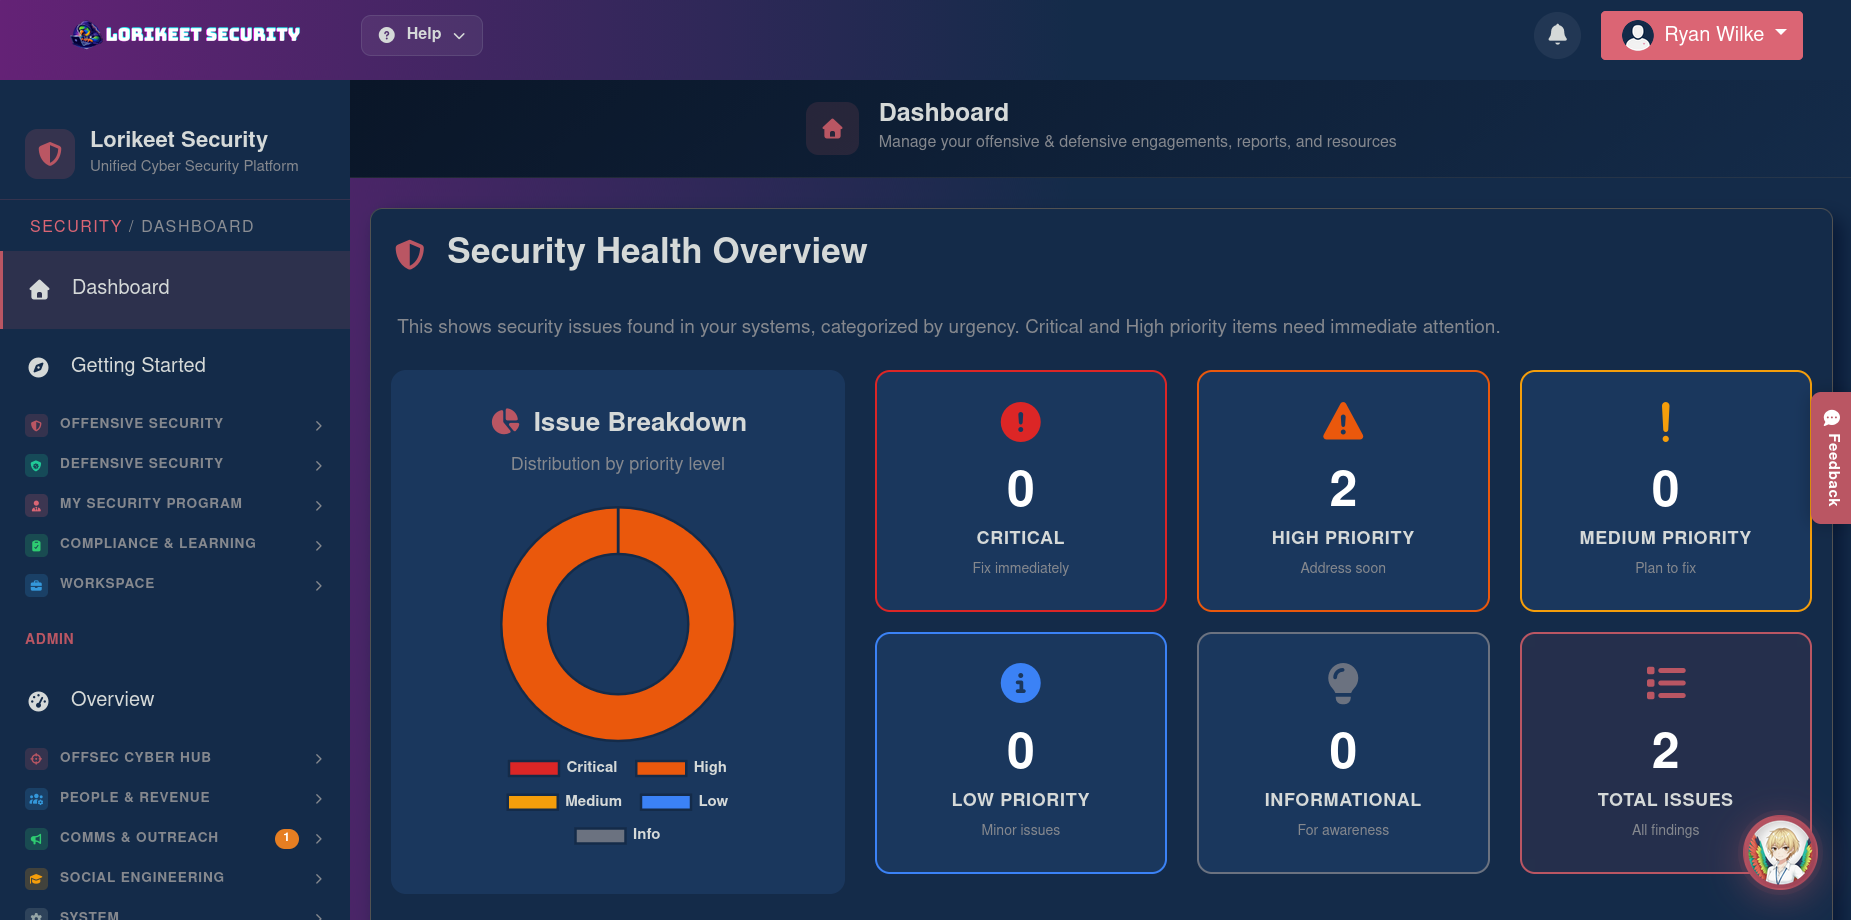This screenshot has height=920, width=1851.
Task: Open the notifications bell icon
Action: tap(1557, 34)
